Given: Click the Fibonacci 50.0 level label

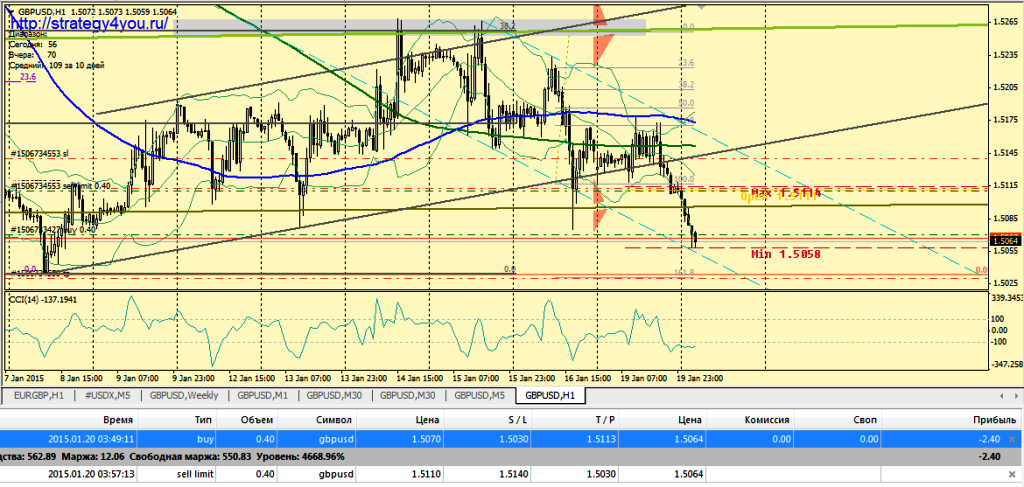Looking at the screenshot, I should click(686, 103).
